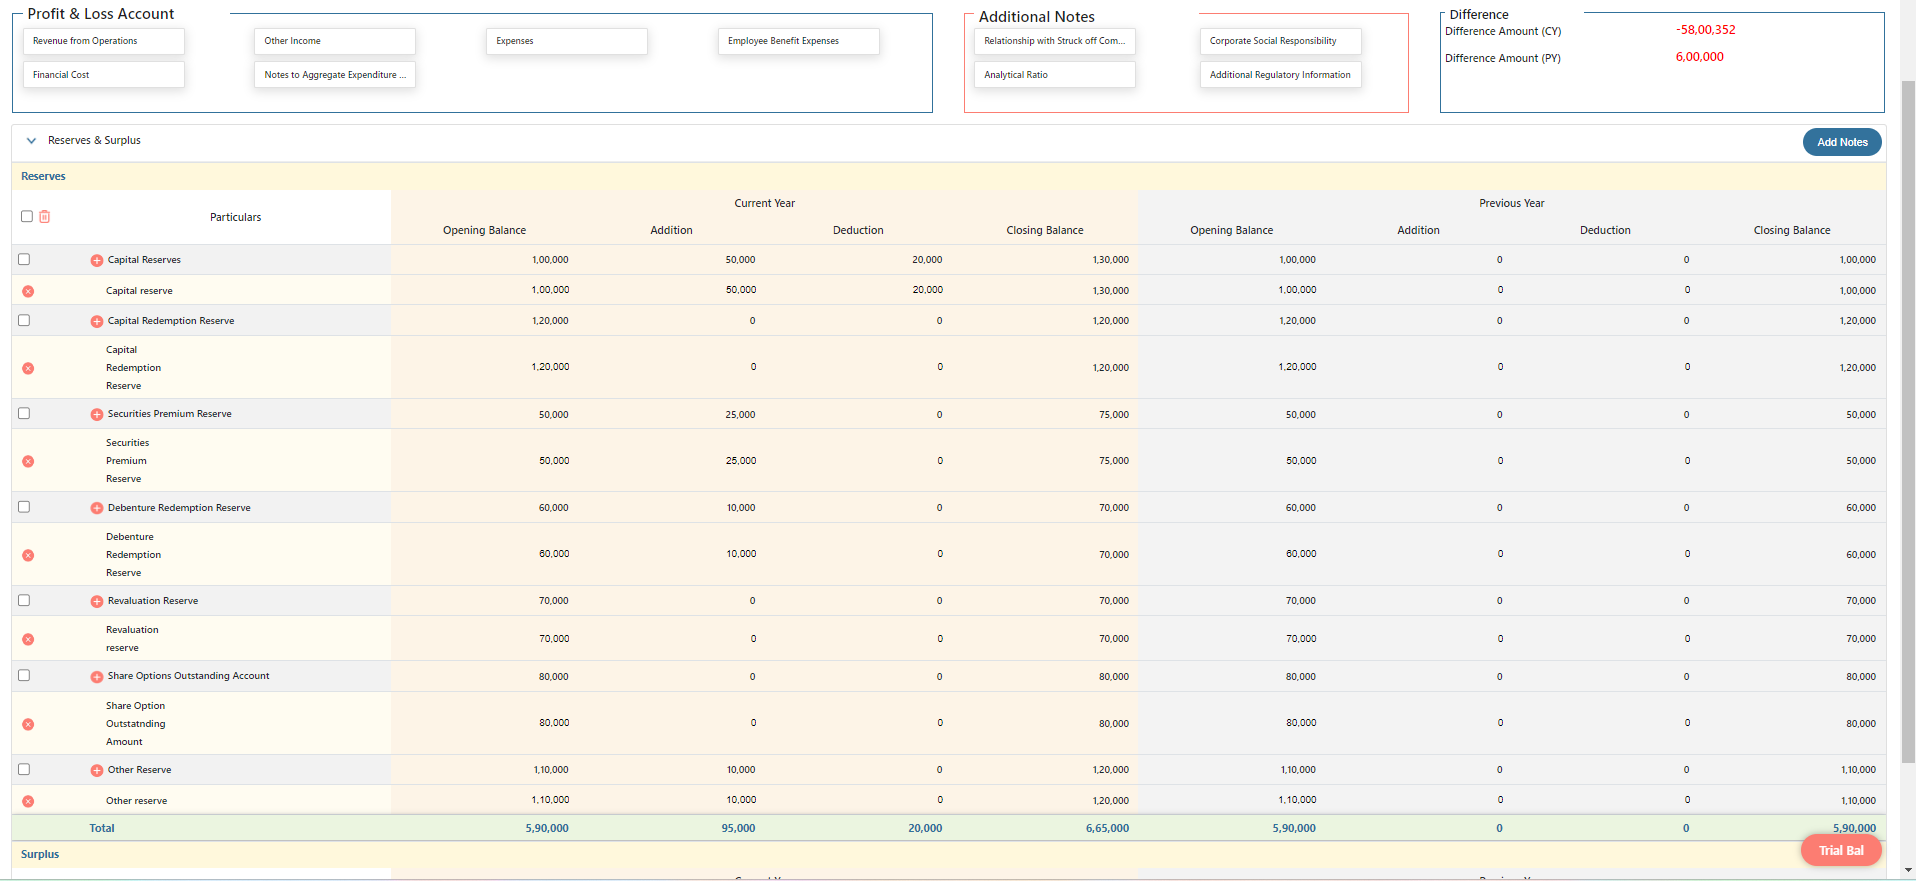Click plus icon beside Debenture Redemption Reserve
The width and height of the screenshot is (1916, 881).
(x=97, y=508)
